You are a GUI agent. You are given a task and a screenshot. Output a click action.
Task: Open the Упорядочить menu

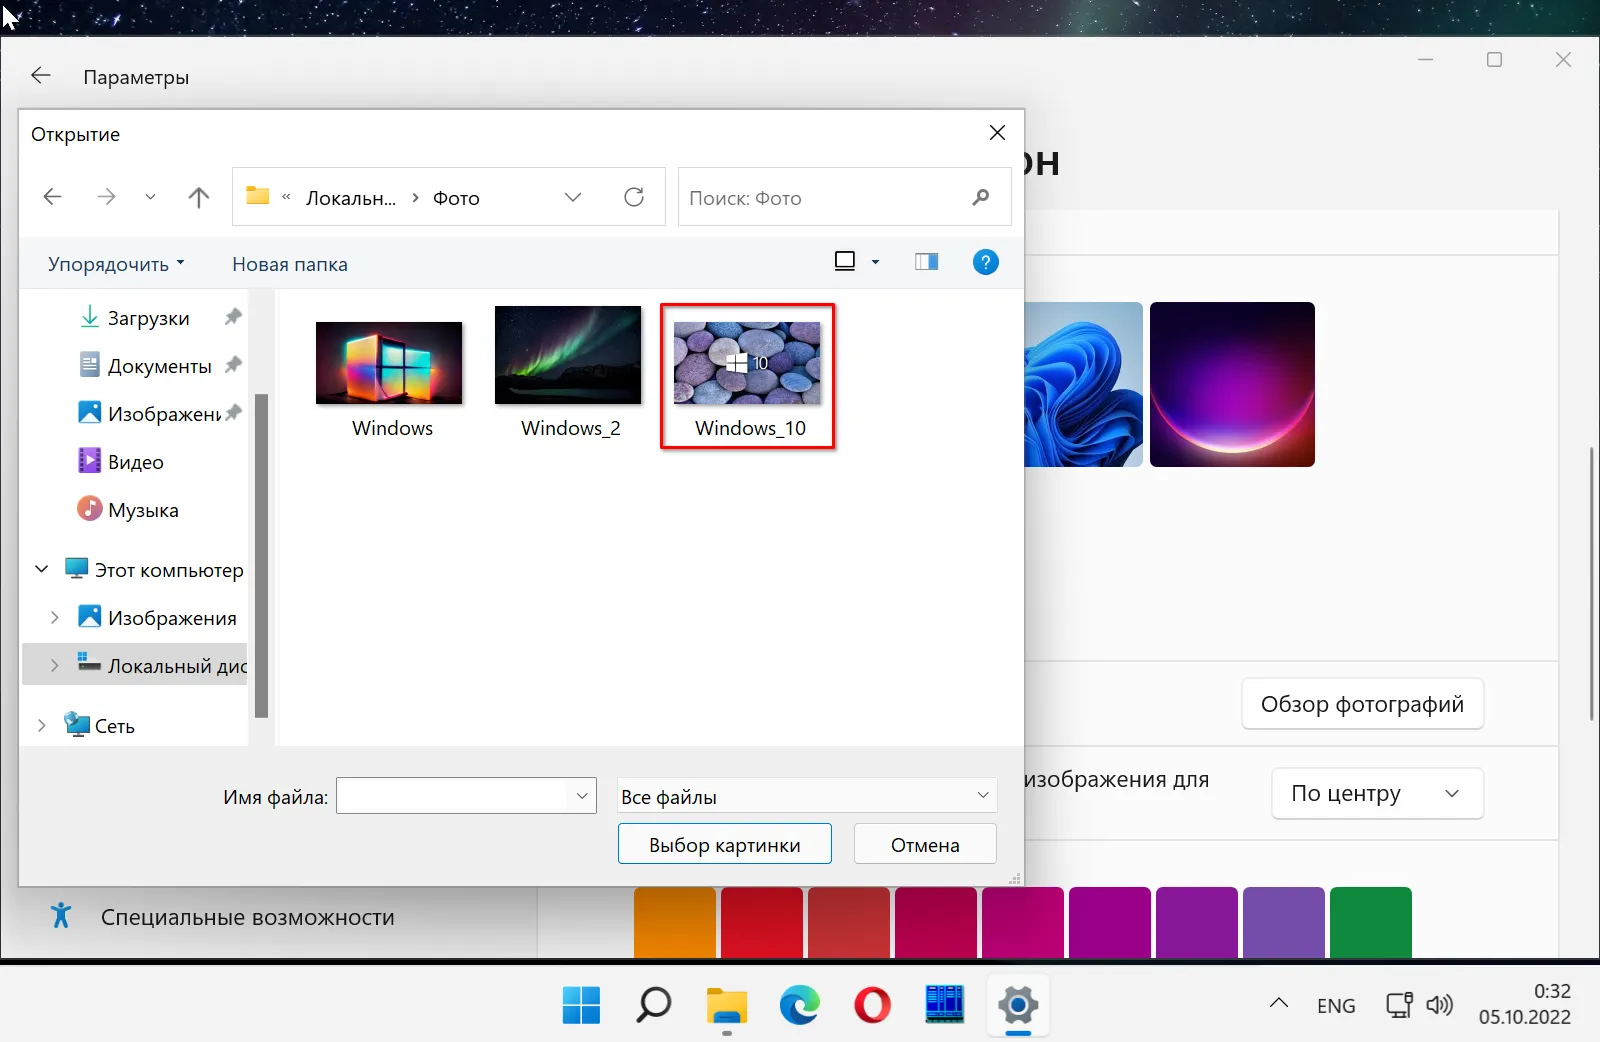click(x=116, y=264)
